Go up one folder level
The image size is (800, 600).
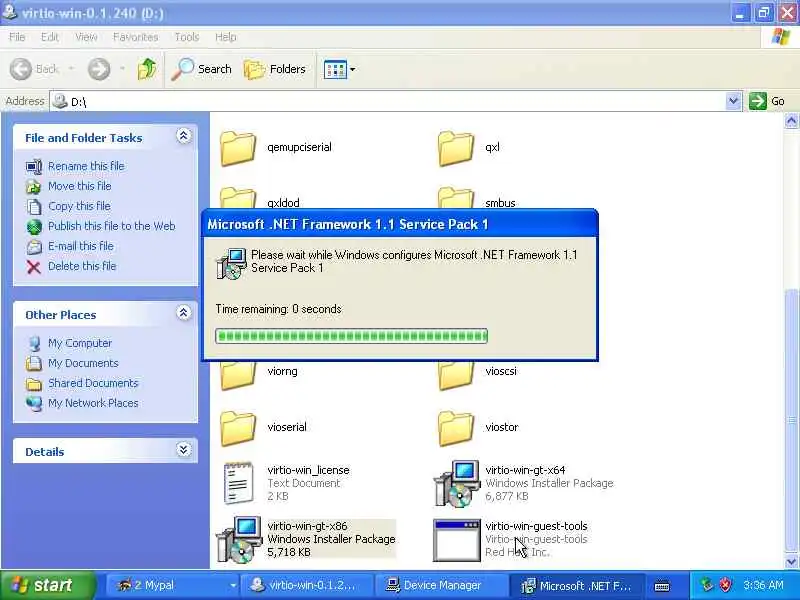click(x=147, y=69)
